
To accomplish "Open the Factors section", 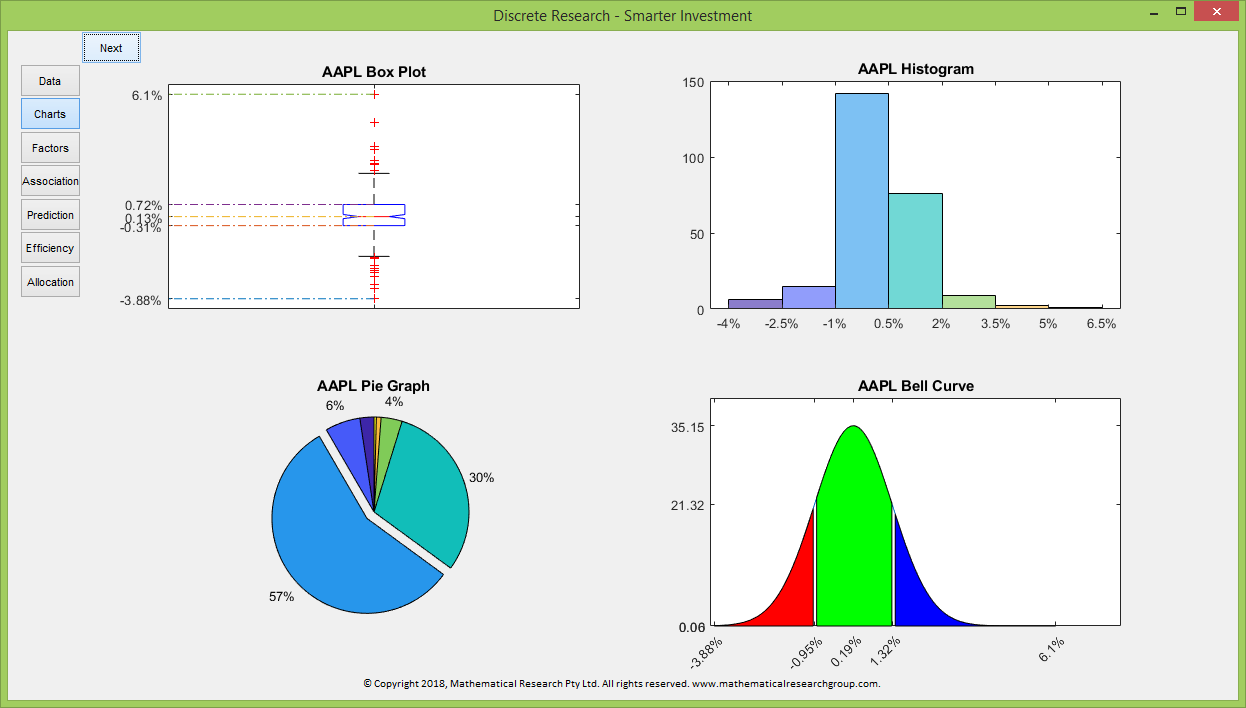I will coord(50,148).
